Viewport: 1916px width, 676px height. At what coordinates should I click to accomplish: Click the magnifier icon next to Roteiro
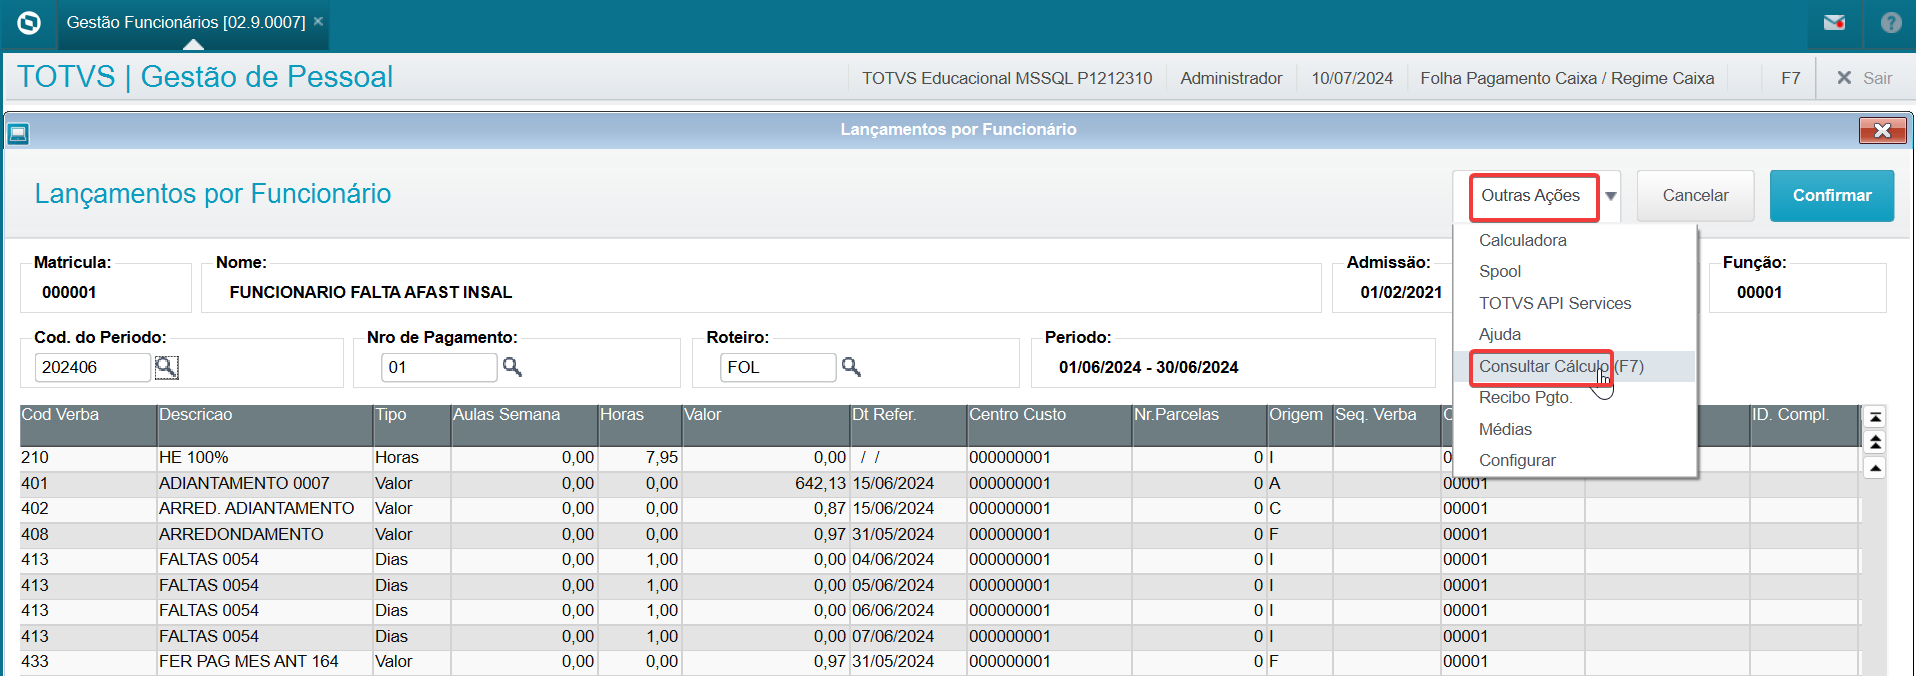[851, 367]
